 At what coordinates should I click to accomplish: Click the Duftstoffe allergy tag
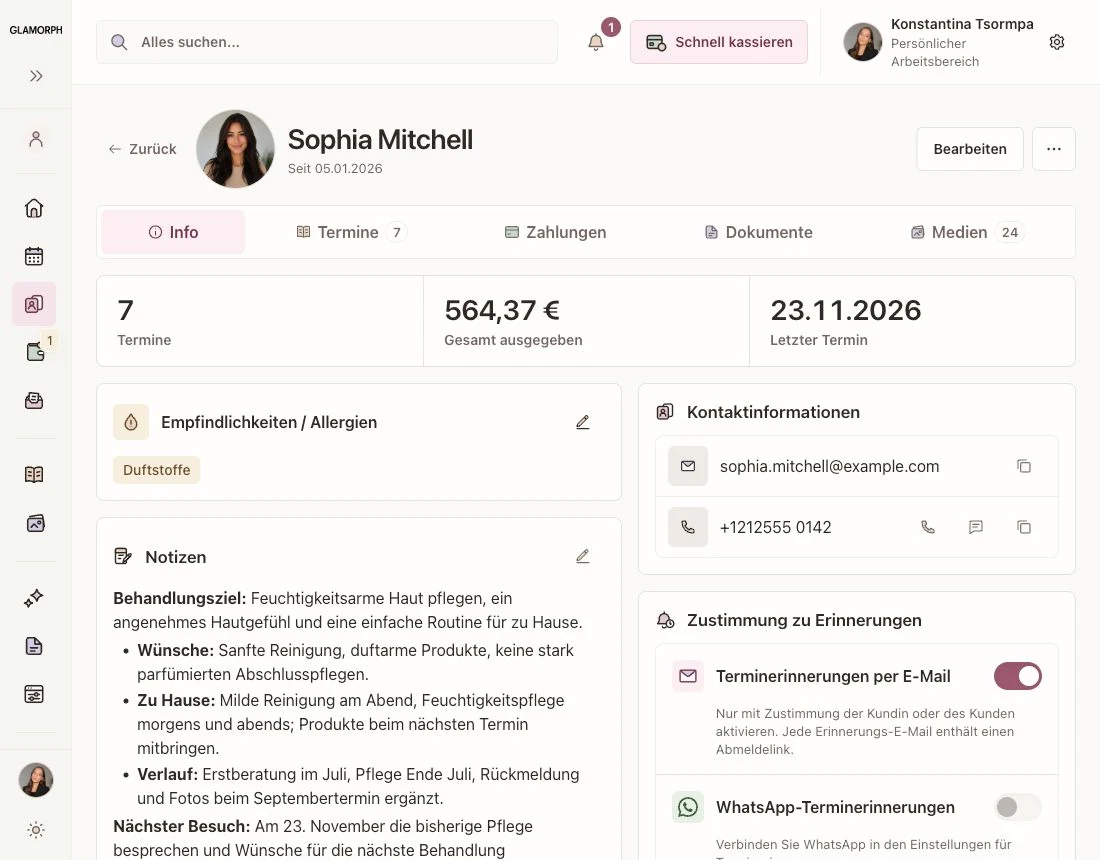coord(156,470)
